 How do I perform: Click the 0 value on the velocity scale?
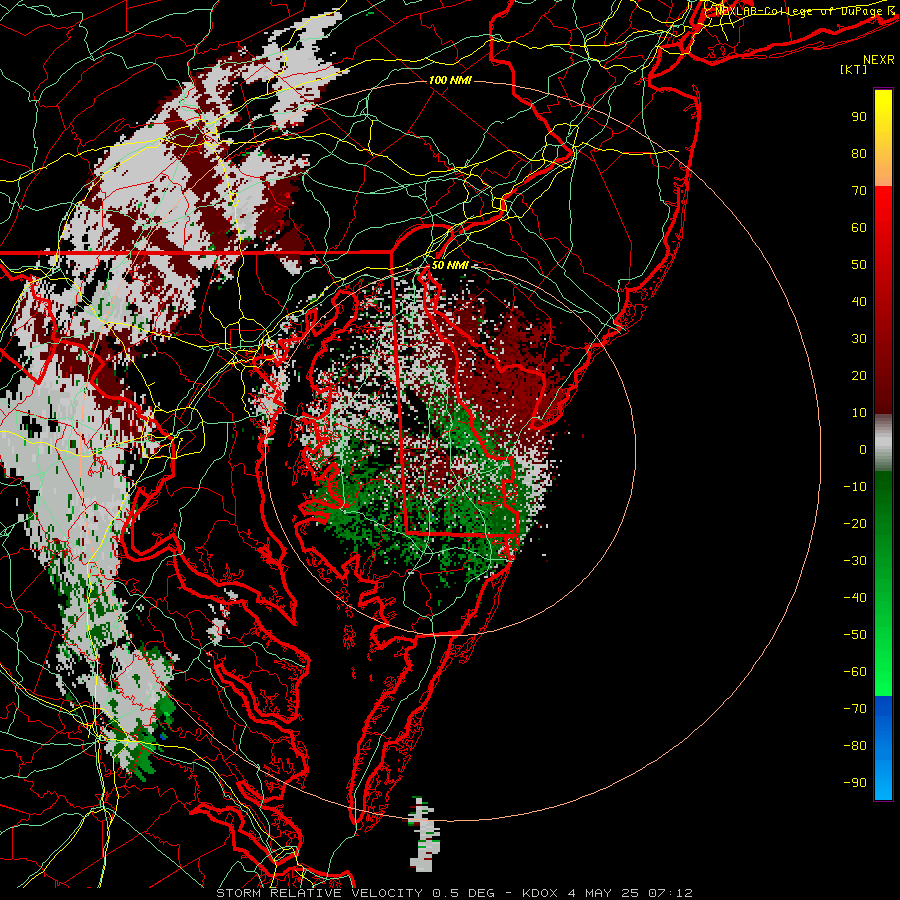pos(863,450)
